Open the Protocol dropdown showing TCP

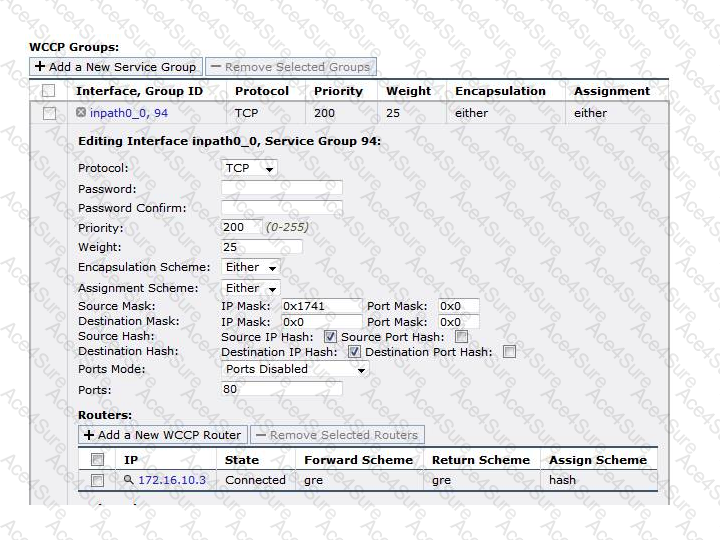(249, 168)
